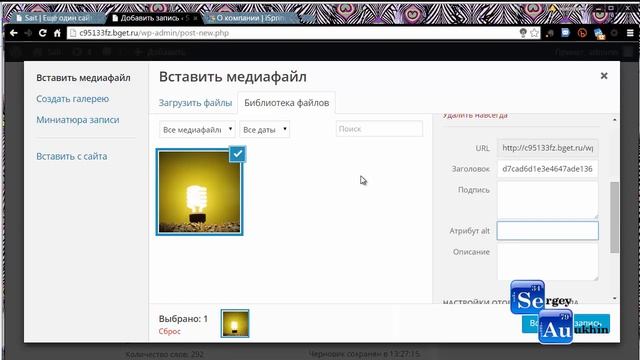This screenshot has width=640, height=360.
Task: Bookmark this page with the star icon
Action: (x=534, y=33)
